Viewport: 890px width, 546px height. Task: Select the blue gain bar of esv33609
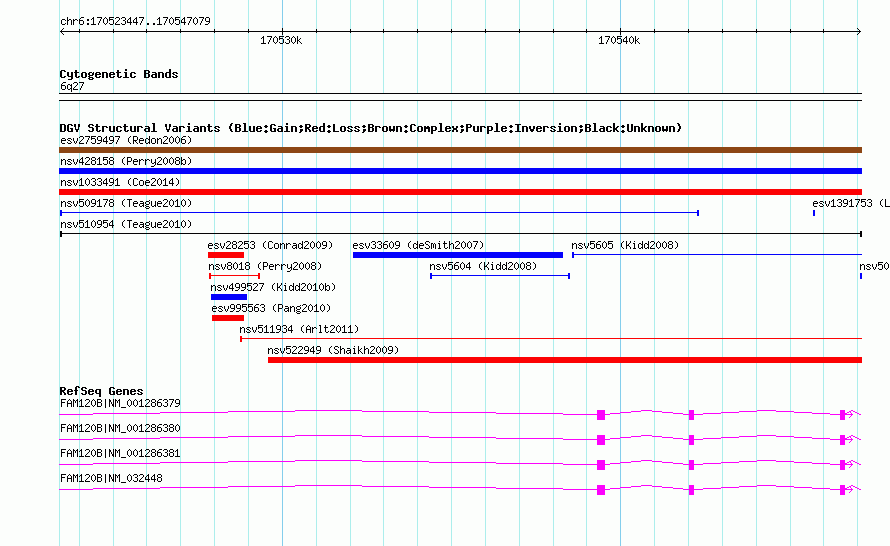457,255
